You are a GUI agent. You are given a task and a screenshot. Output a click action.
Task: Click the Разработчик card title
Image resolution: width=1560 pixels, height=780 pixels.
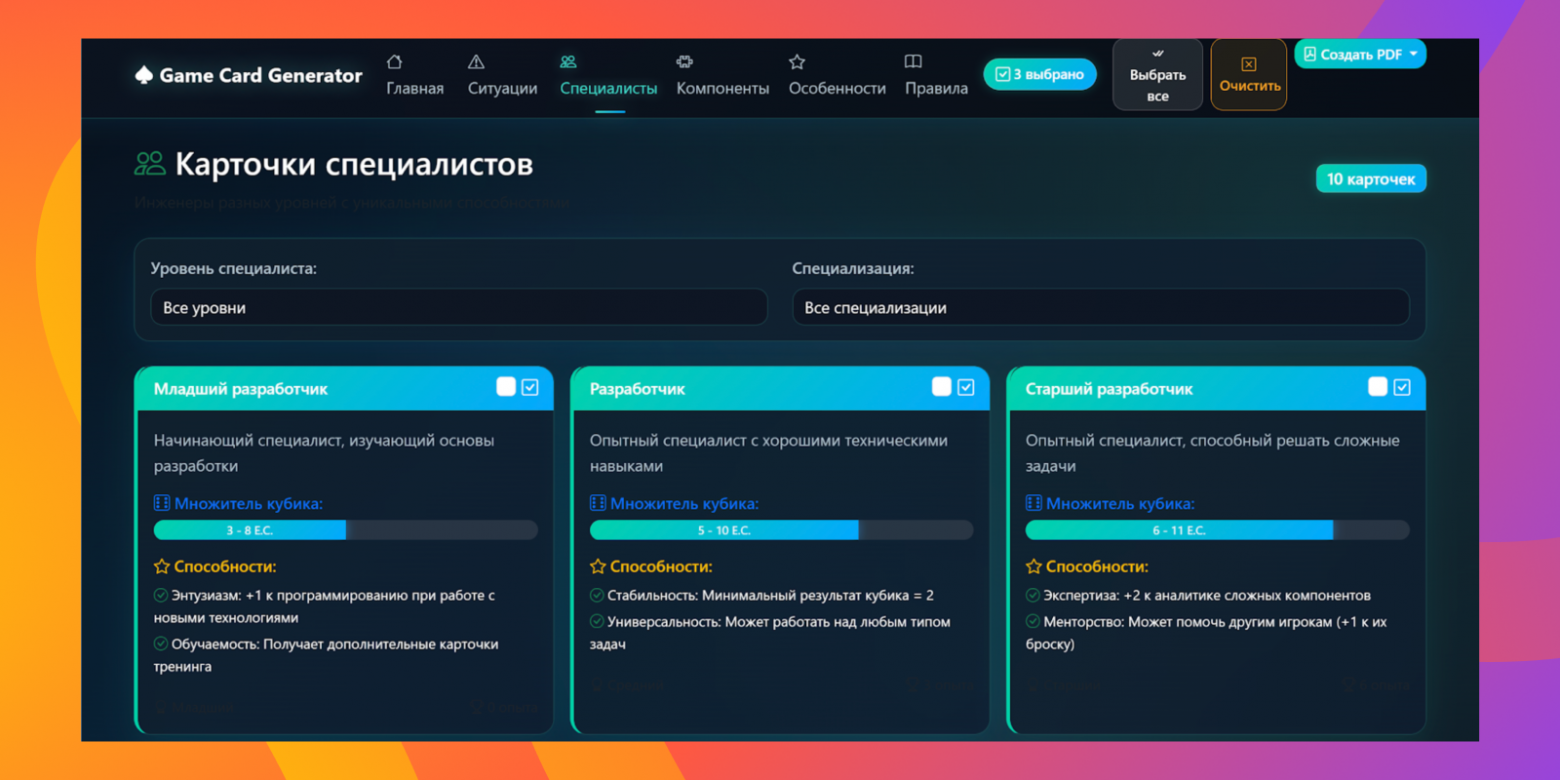(638, 389)
